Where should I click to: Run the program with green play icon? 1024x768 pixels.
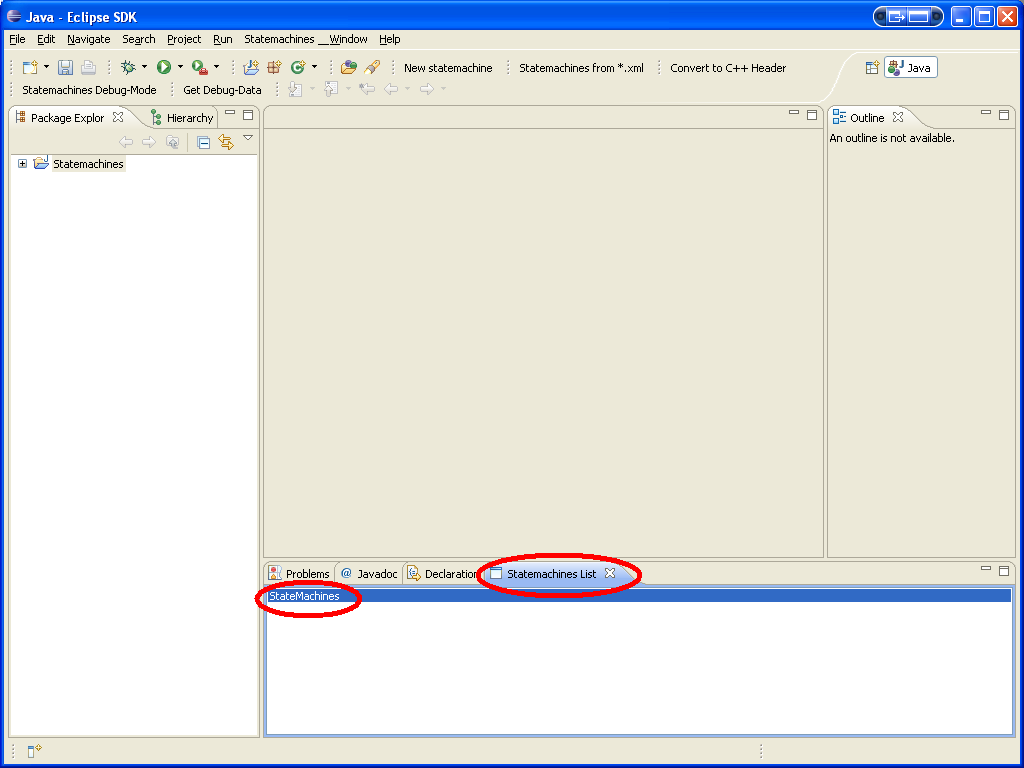tap(164, 67)
